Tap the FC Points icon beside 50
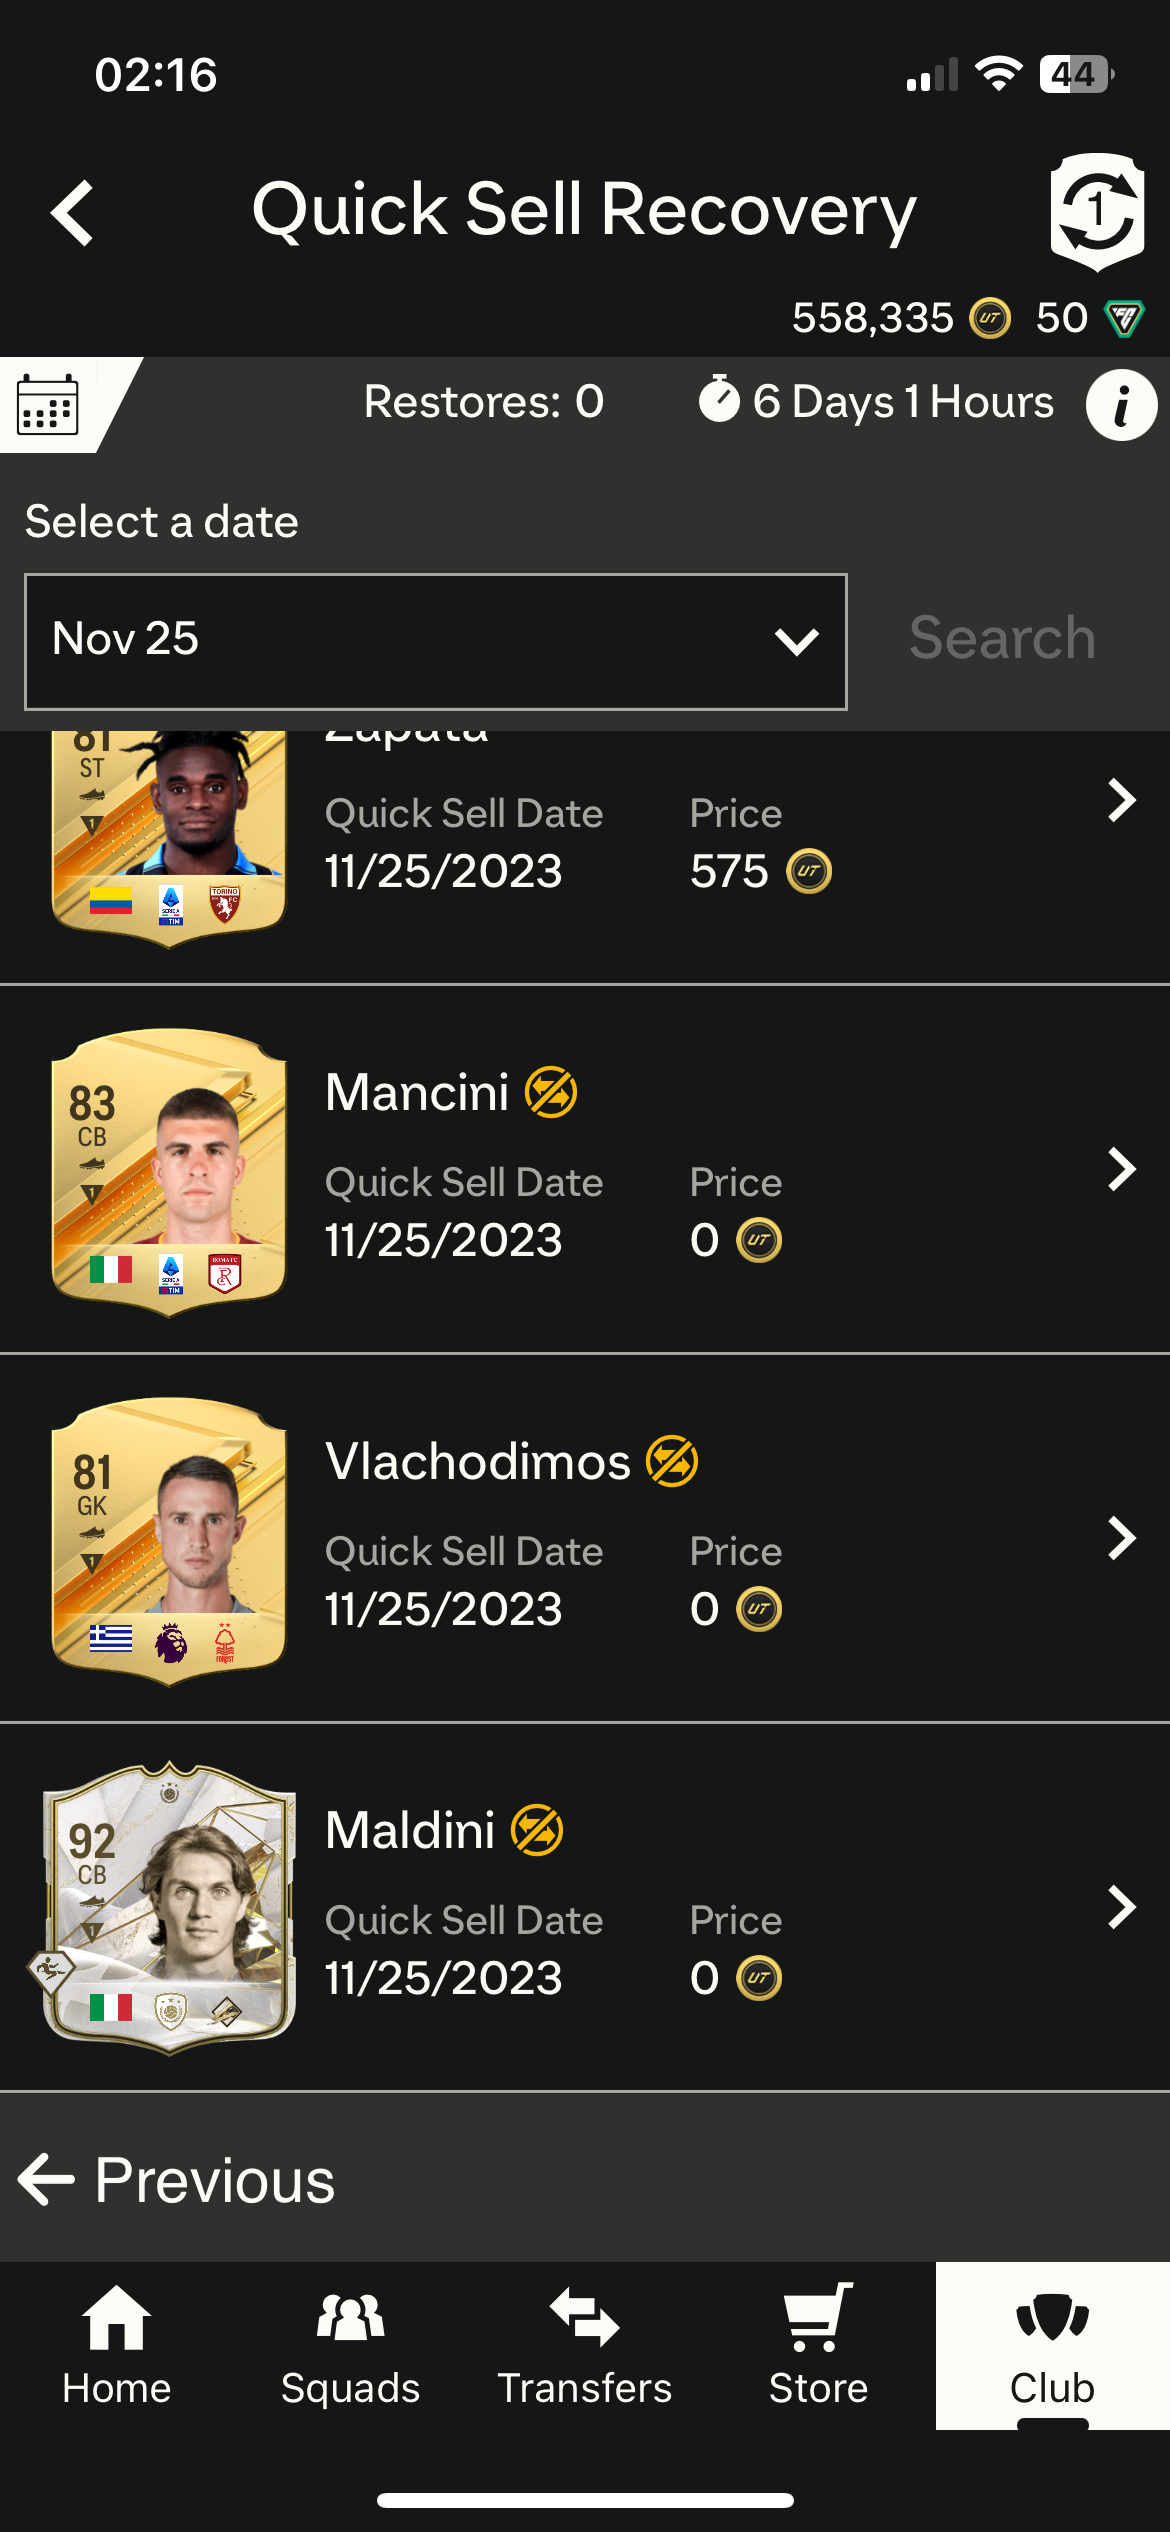 pos(1124,318)
